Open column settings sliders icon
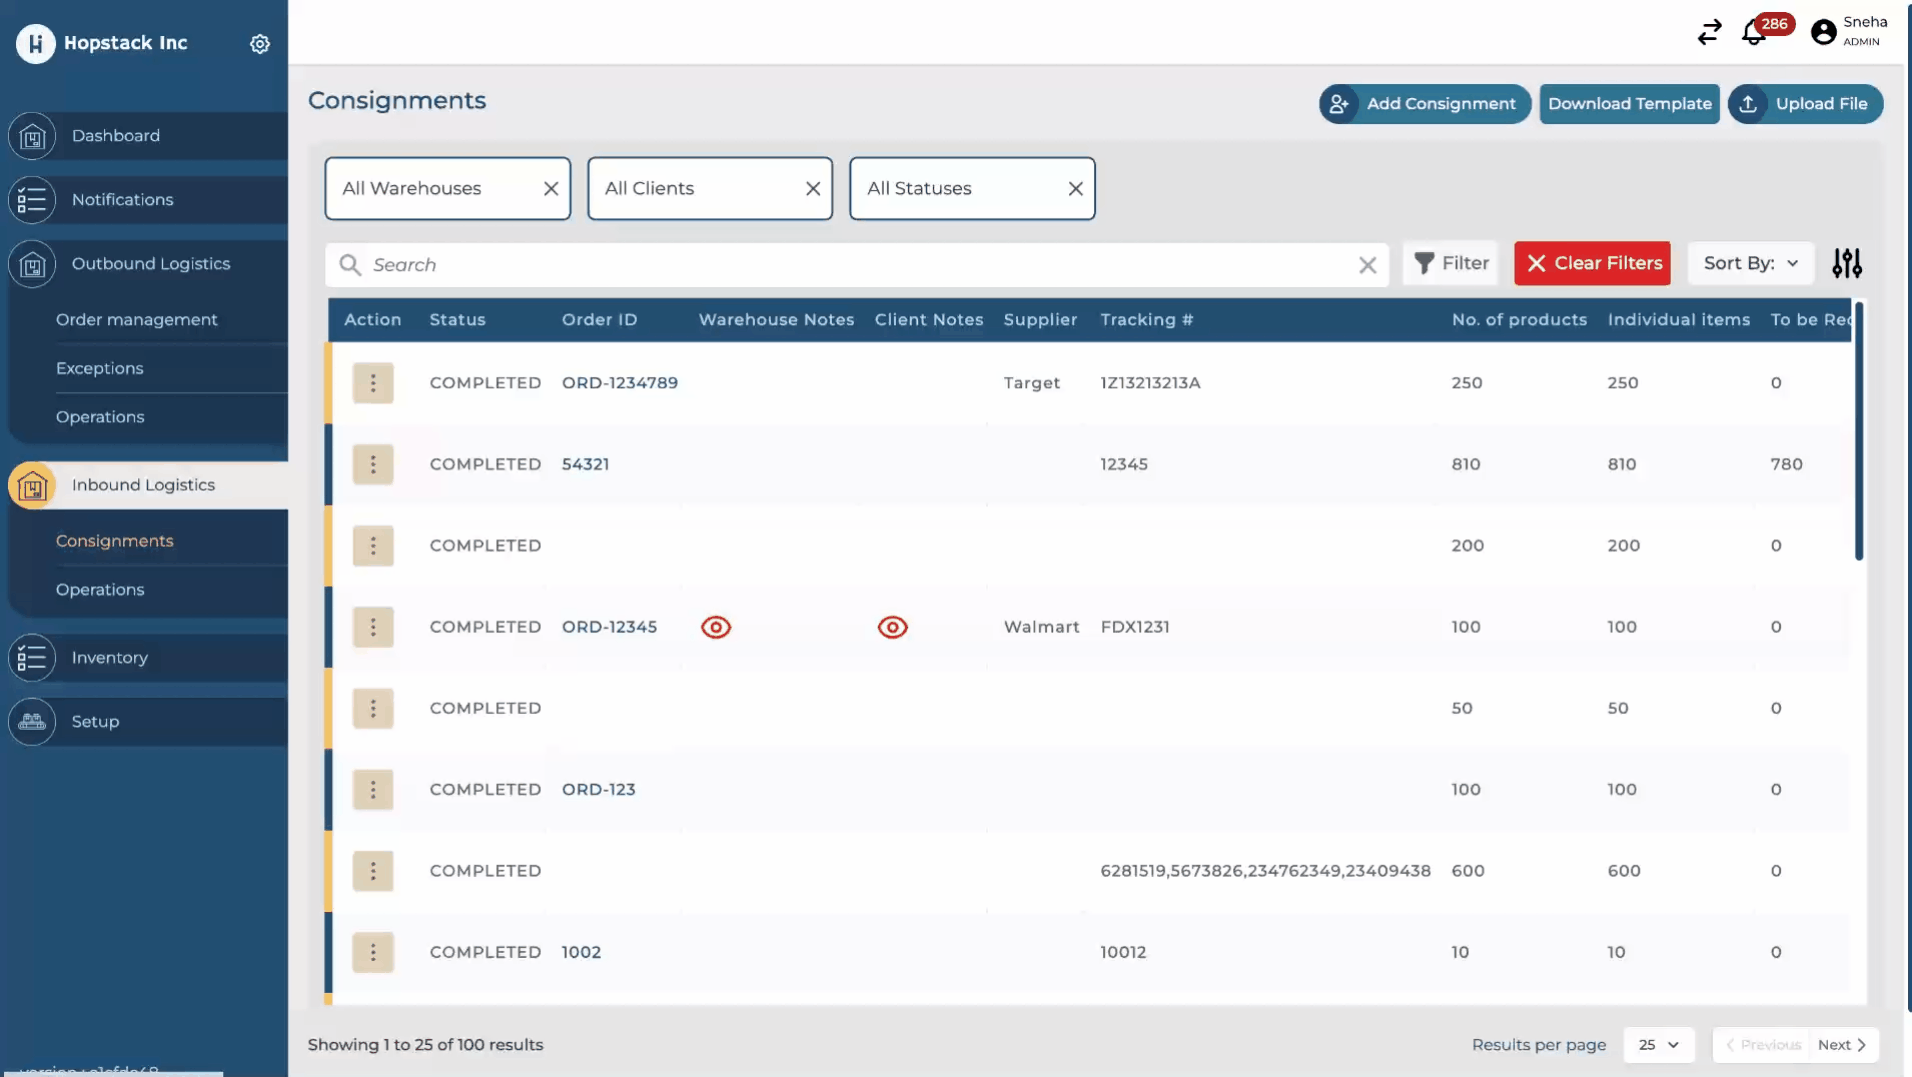Image resolution: width=1912 pixels, height=1077 pixels. pyautogui.click(x=1846, y=264)
